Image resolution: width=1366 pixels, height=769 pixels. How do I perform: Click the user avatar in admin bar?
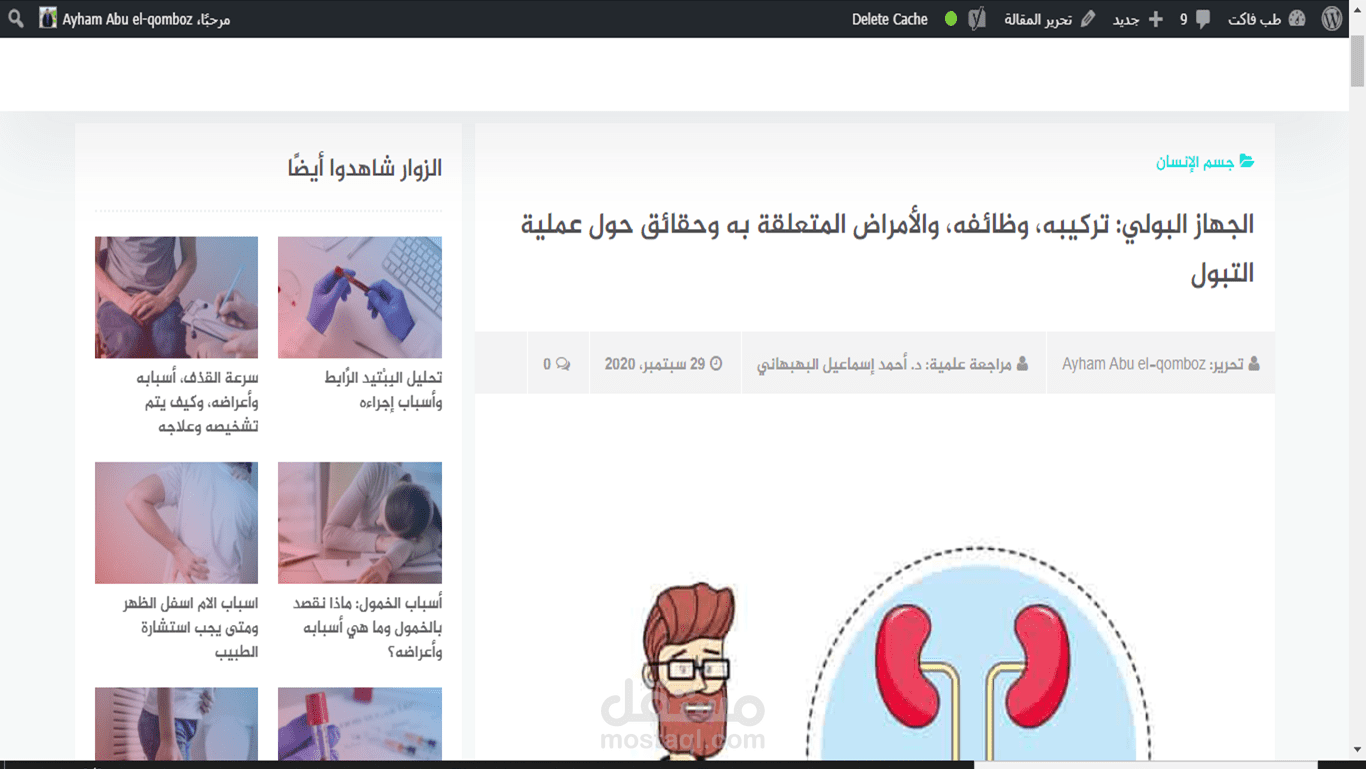click(48, 19)
